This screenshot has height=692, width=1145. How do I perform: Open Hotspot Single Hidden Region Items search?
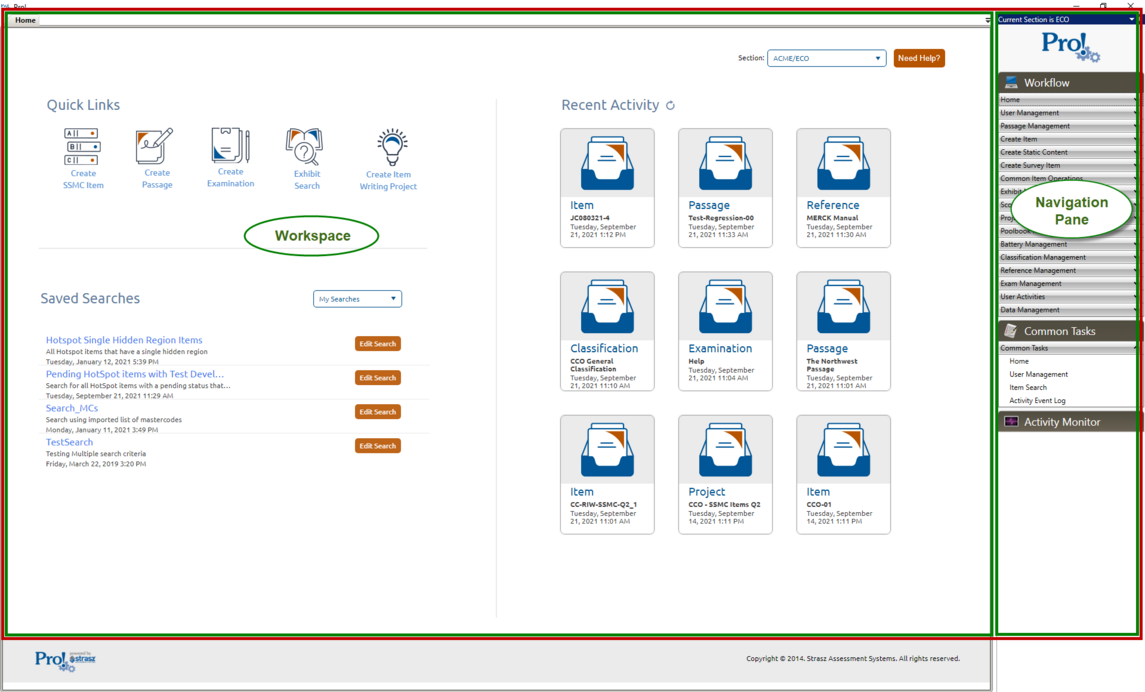pos(124,340)
